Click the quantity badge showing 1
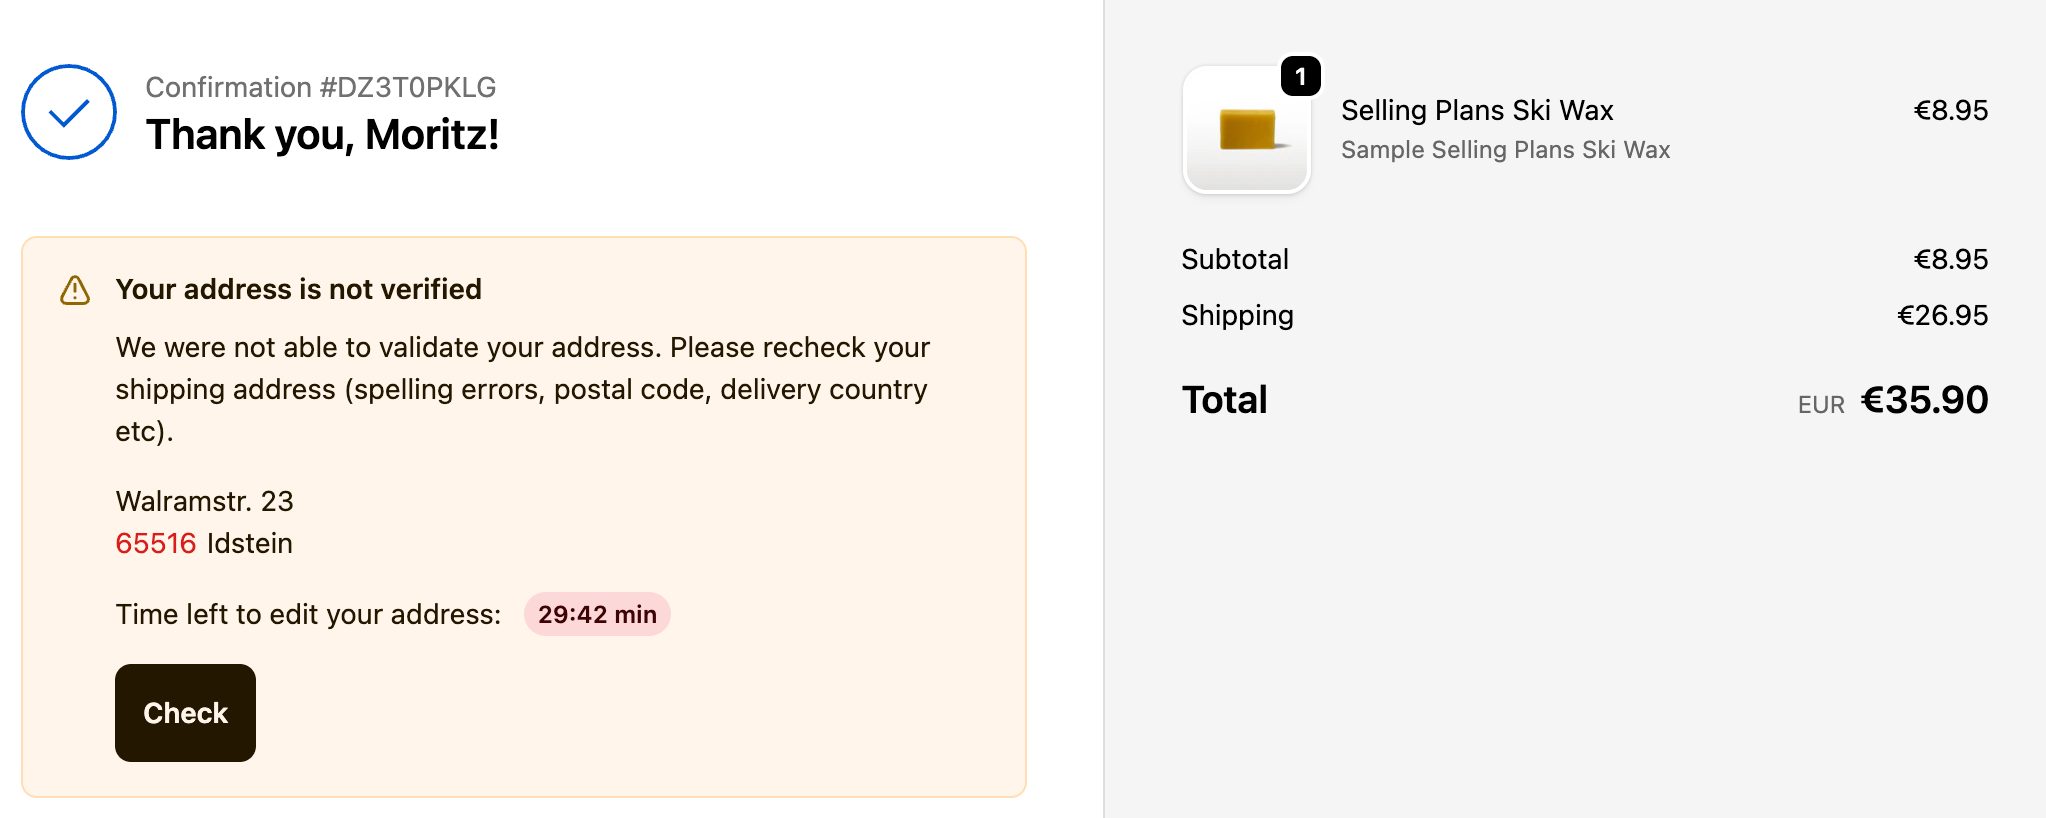The width and height of the screenshot is (2046, 818). point(1300,76)
